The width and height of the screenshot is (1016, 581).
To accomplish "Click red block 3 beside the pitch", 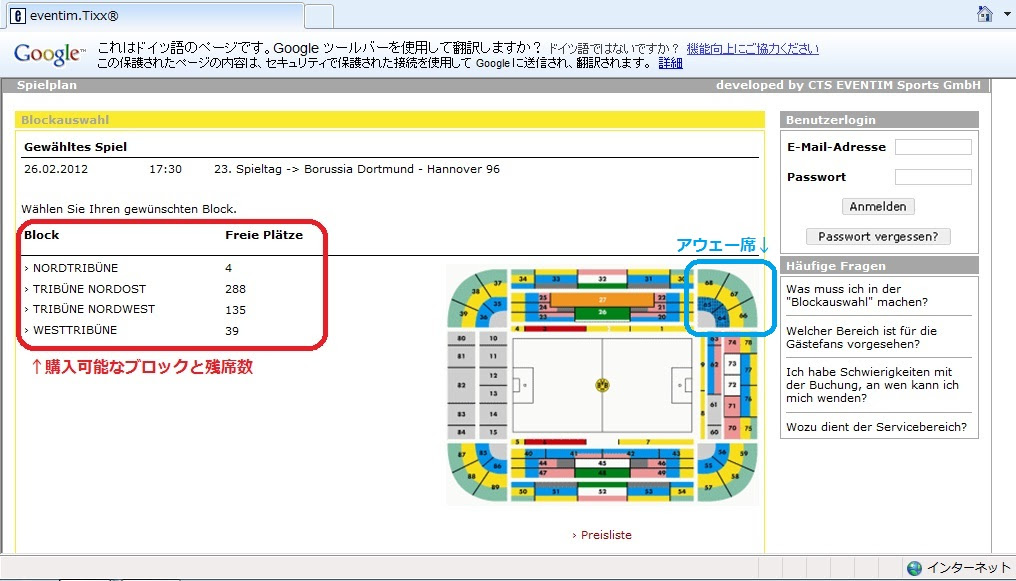I will tap(555, 329).
